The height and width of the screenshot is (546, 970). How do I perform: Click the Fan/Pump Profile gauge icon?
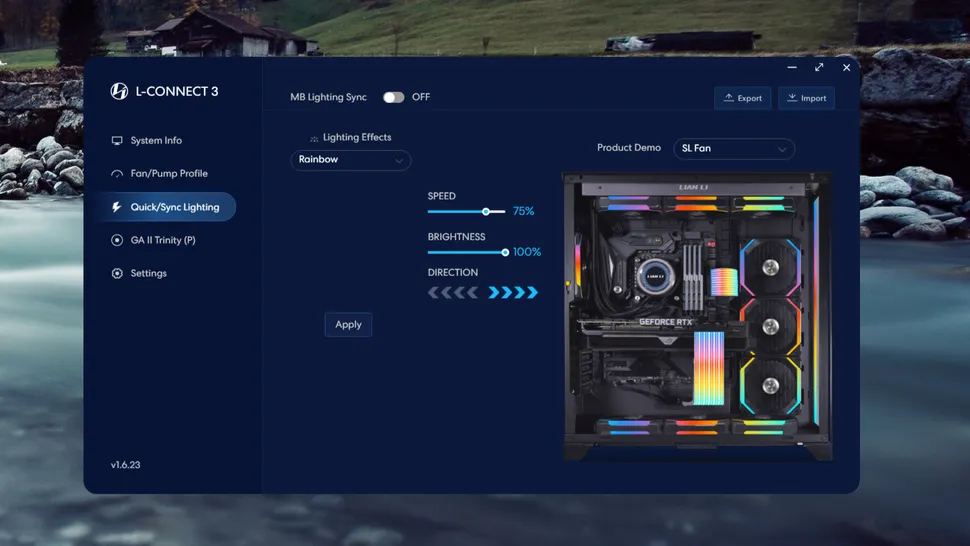coord(117,174)
